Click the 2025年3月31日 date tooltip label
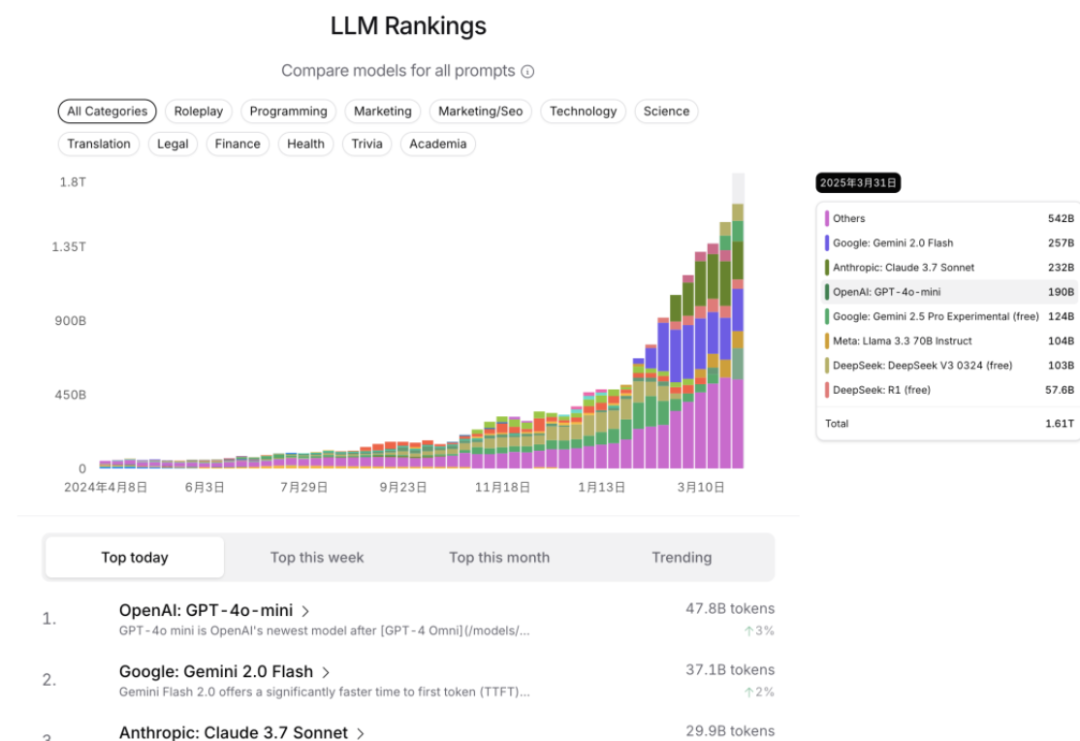The image size is (1080, 741). pyautogui.click(x=858, y=182)
